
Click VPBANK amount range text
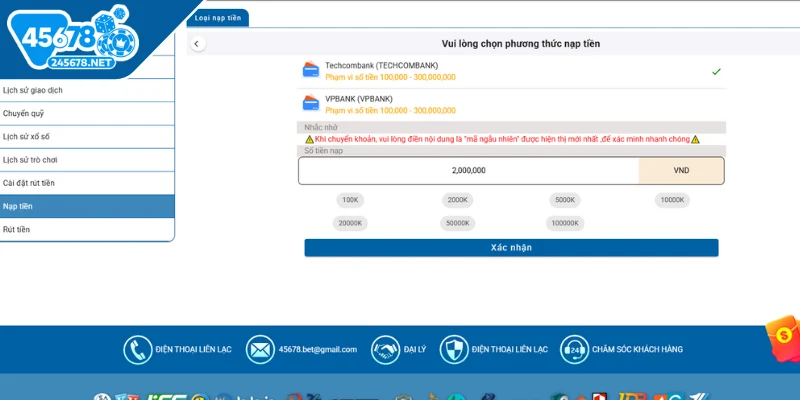[x=390, y=111]
